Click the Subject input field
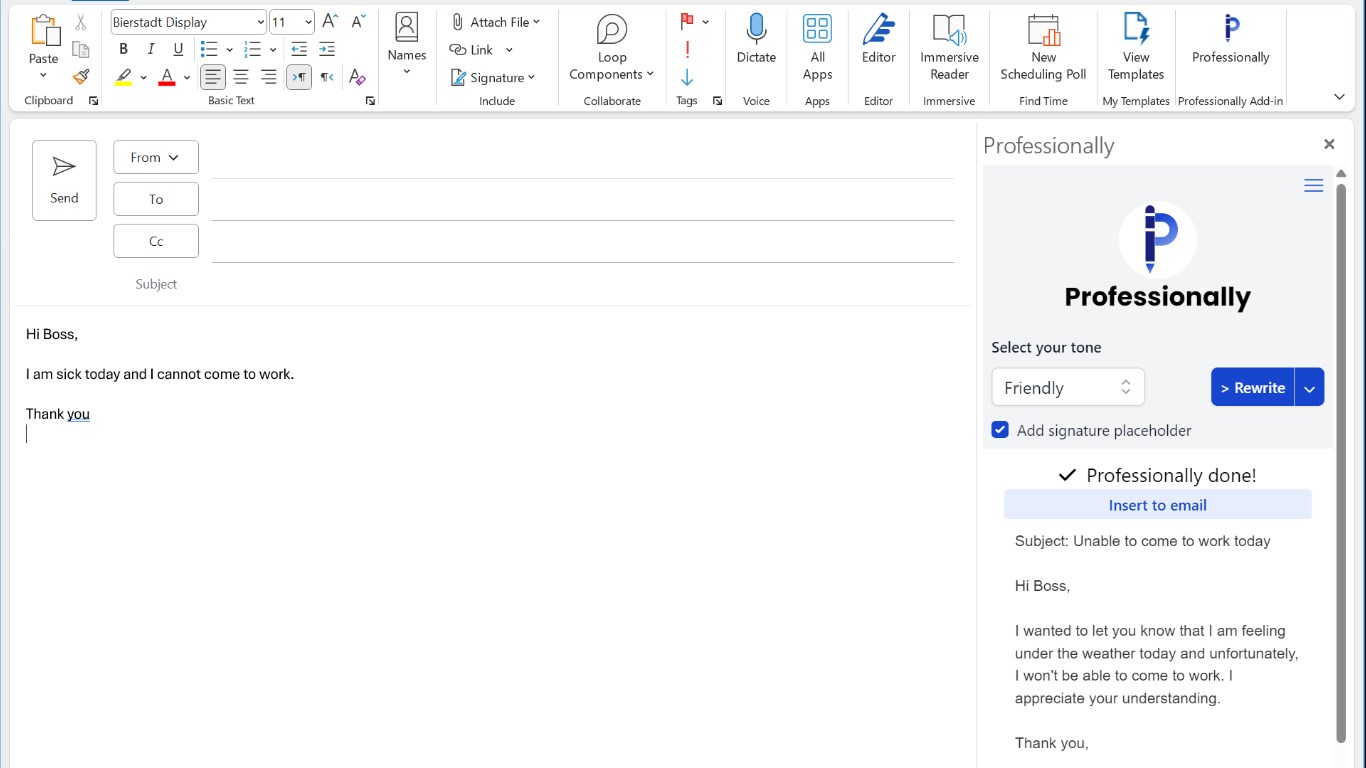This screenshot has width=1366, height=768. pos(582,284)
